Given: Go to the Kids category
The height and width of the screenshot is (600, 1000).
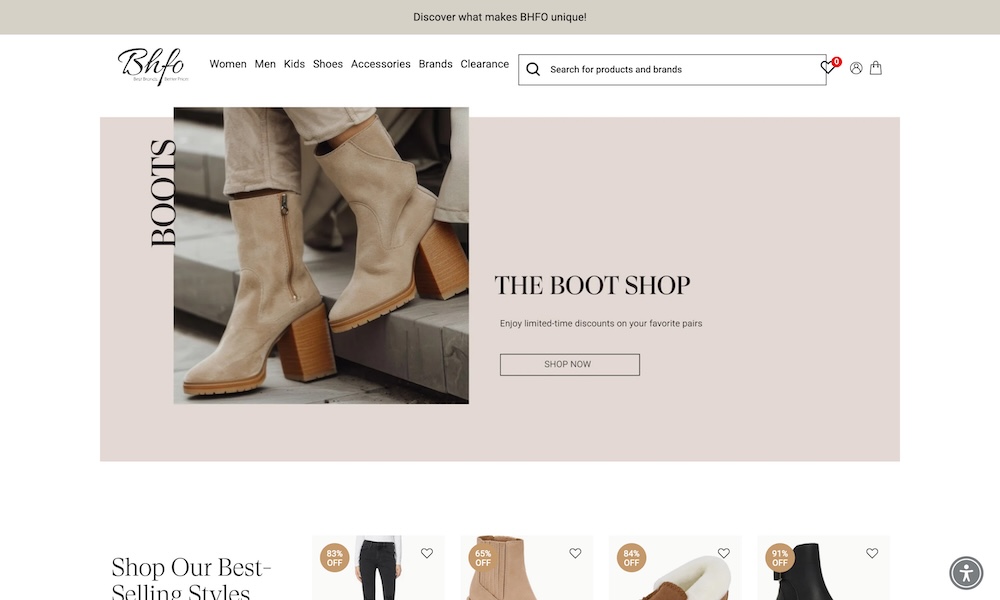Looking at the screenshot, I should coord(294,64).
